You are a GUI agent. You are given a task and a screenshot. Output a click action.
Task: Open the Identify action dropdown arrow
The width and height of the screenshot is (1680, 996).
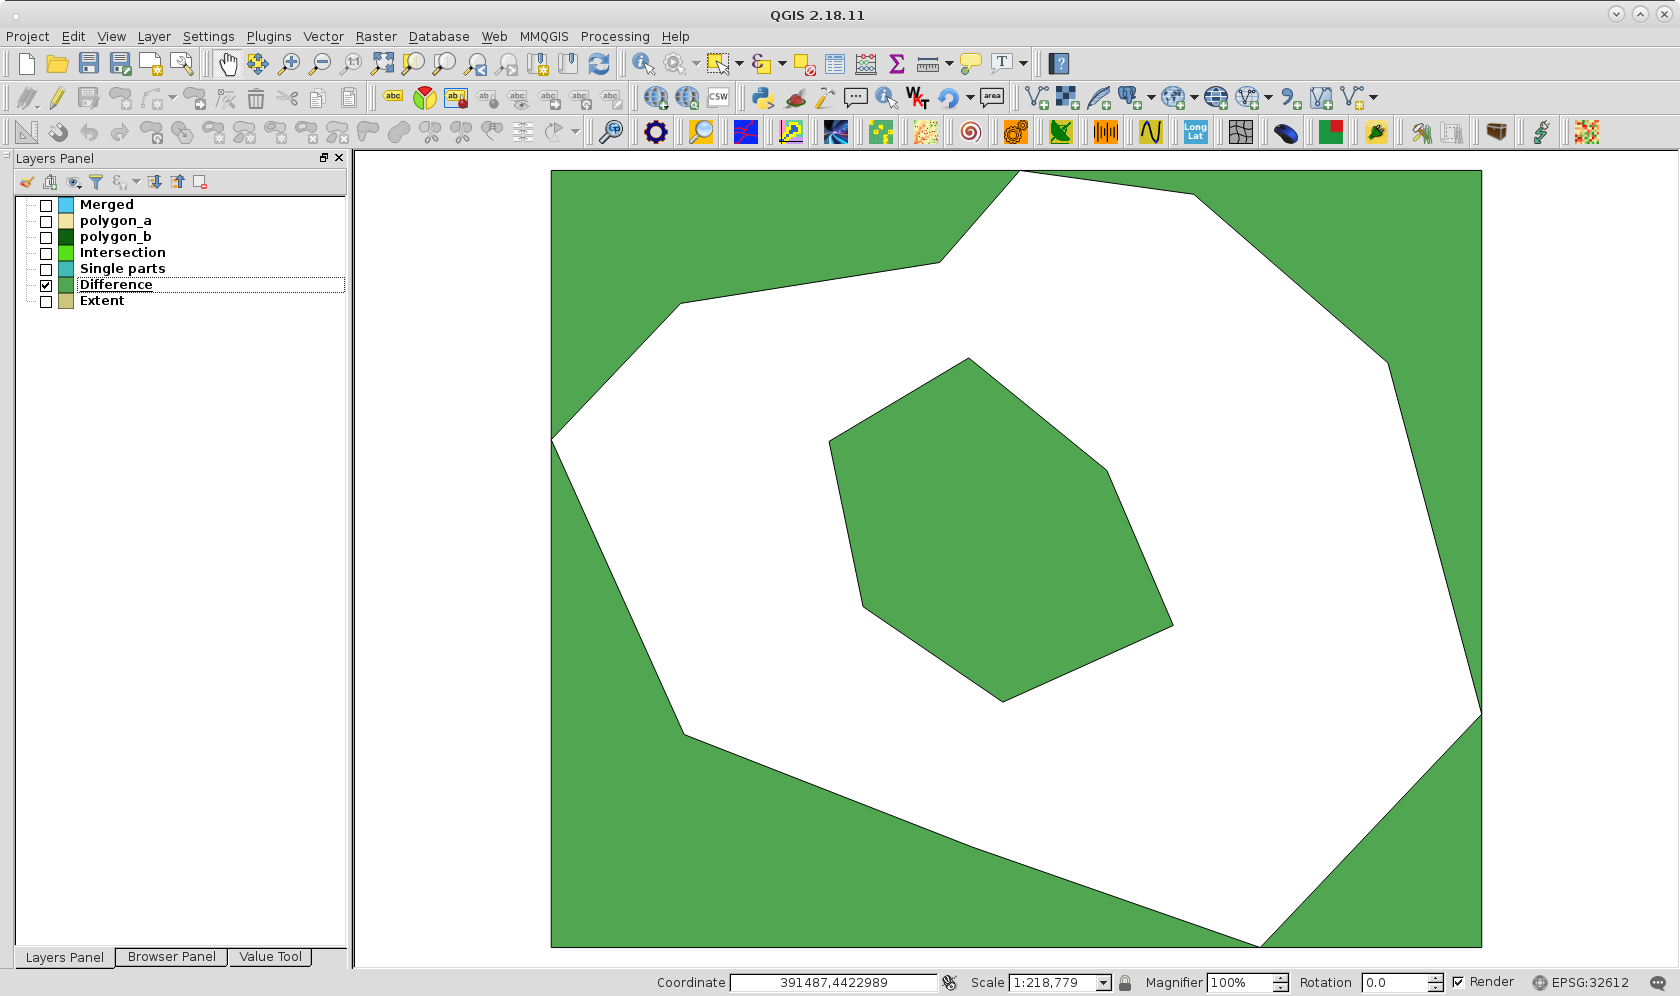pyautogui.click(x=696, y=64)
